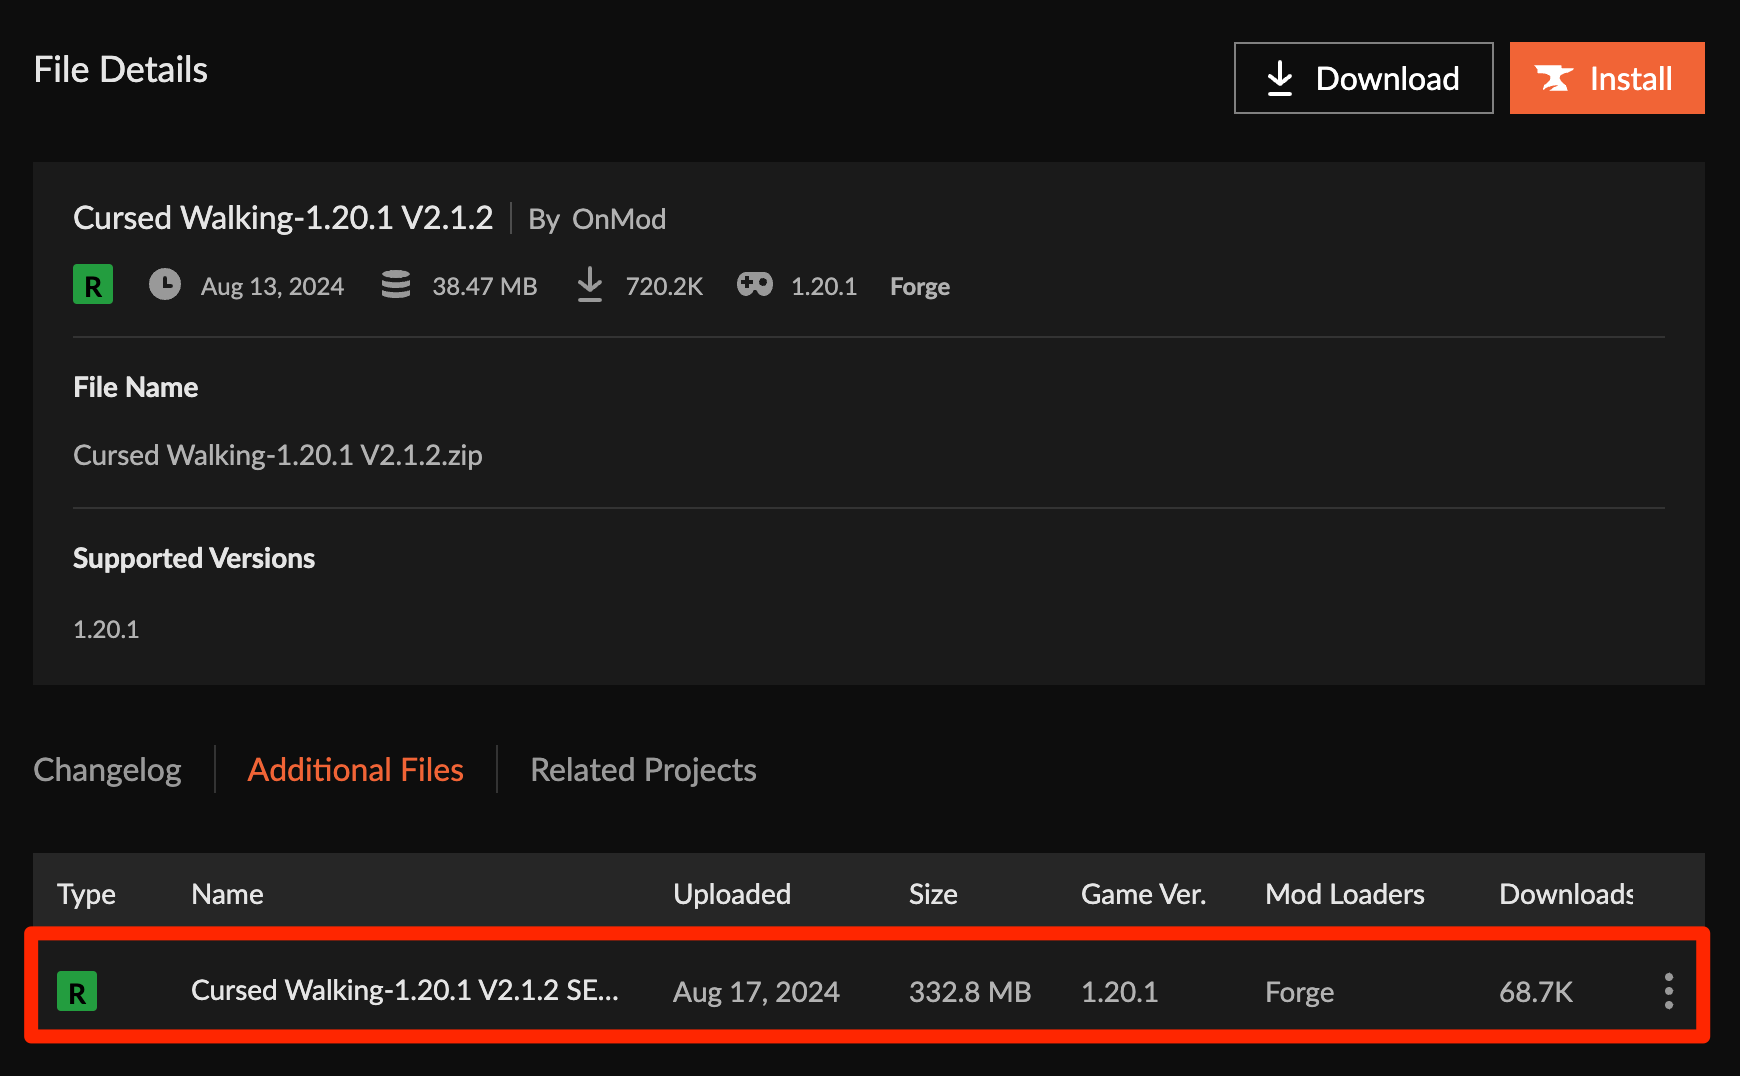Click the 1.20.1 game version cell in table
The height and width of the screenshot is (1076, 1740).
pyautogui.click(x=1119, y=992)
